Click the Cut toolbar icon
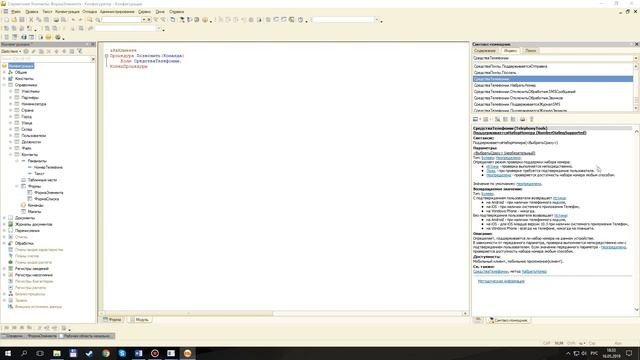Image resolution: width=640 pixels, height=360 pixels. 31,20
